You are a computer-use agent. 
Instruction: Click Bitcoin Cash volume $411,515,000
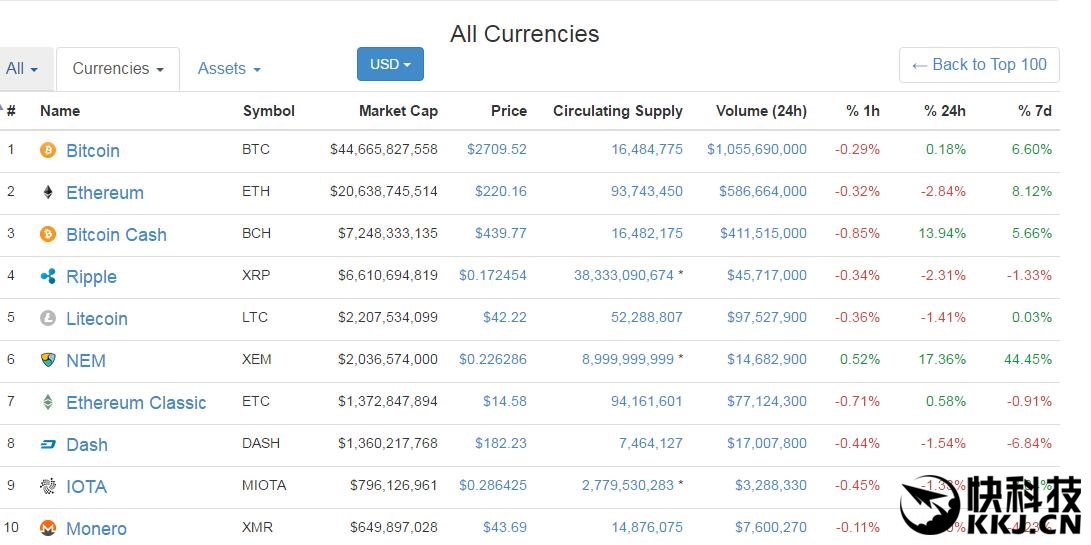click(763, 233)
